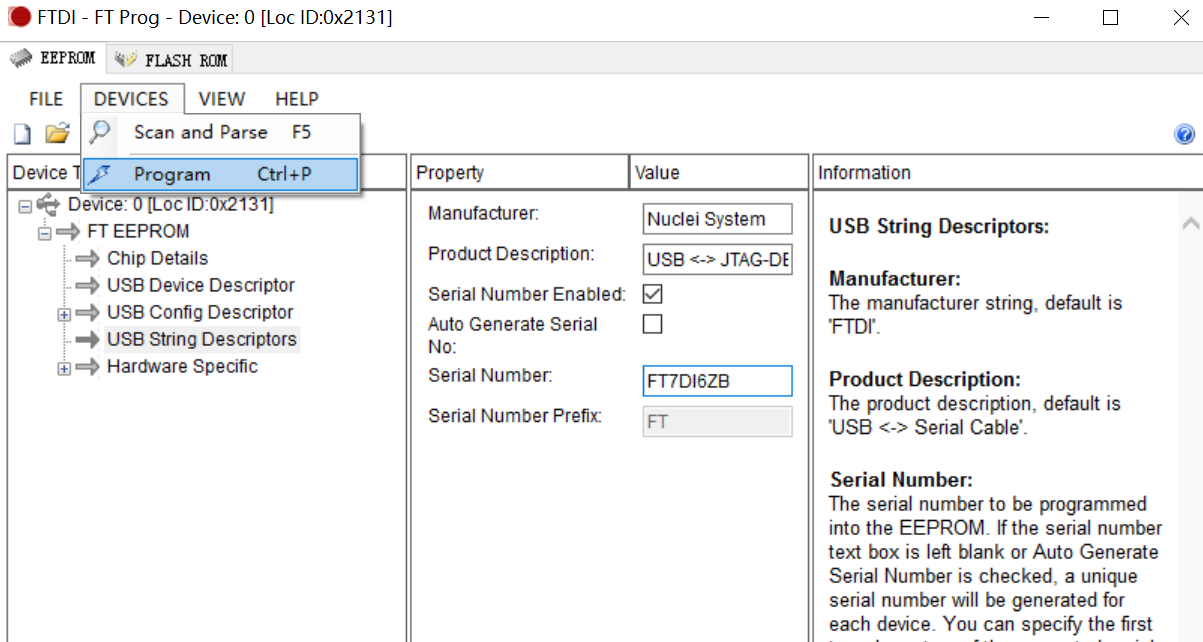Choose Scan and Parse from Devices menu
This screenshot has width=1203, height=642.
[x=220, y=132]
